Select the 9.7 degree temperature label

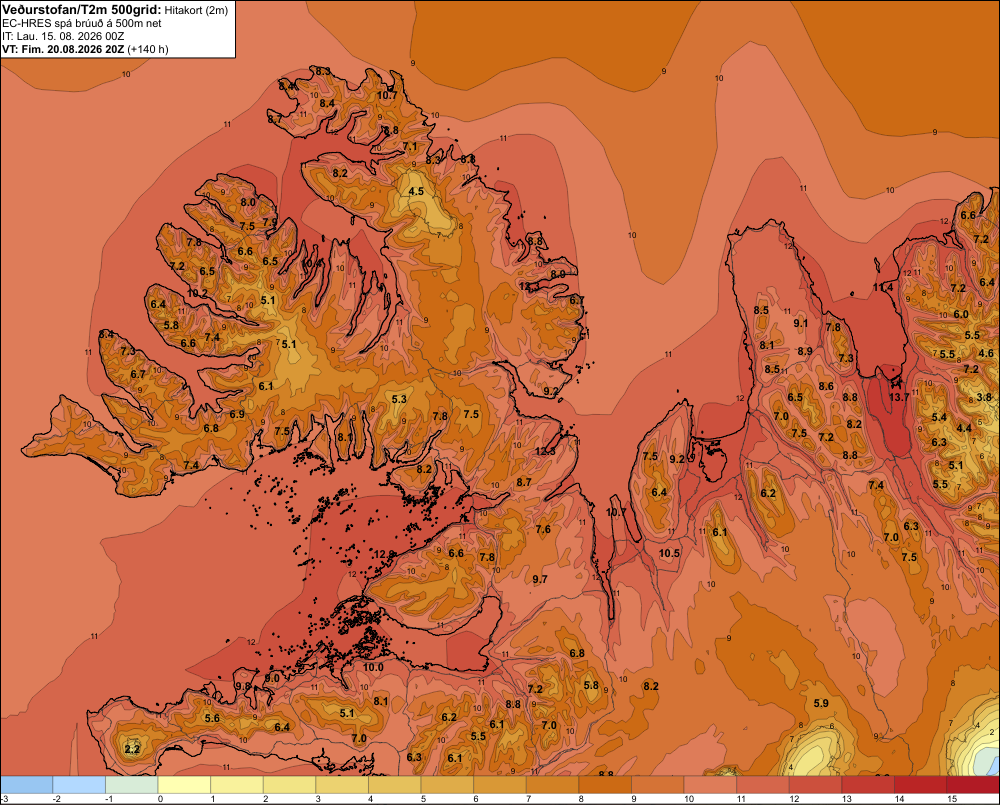click(x=540, y=579)
